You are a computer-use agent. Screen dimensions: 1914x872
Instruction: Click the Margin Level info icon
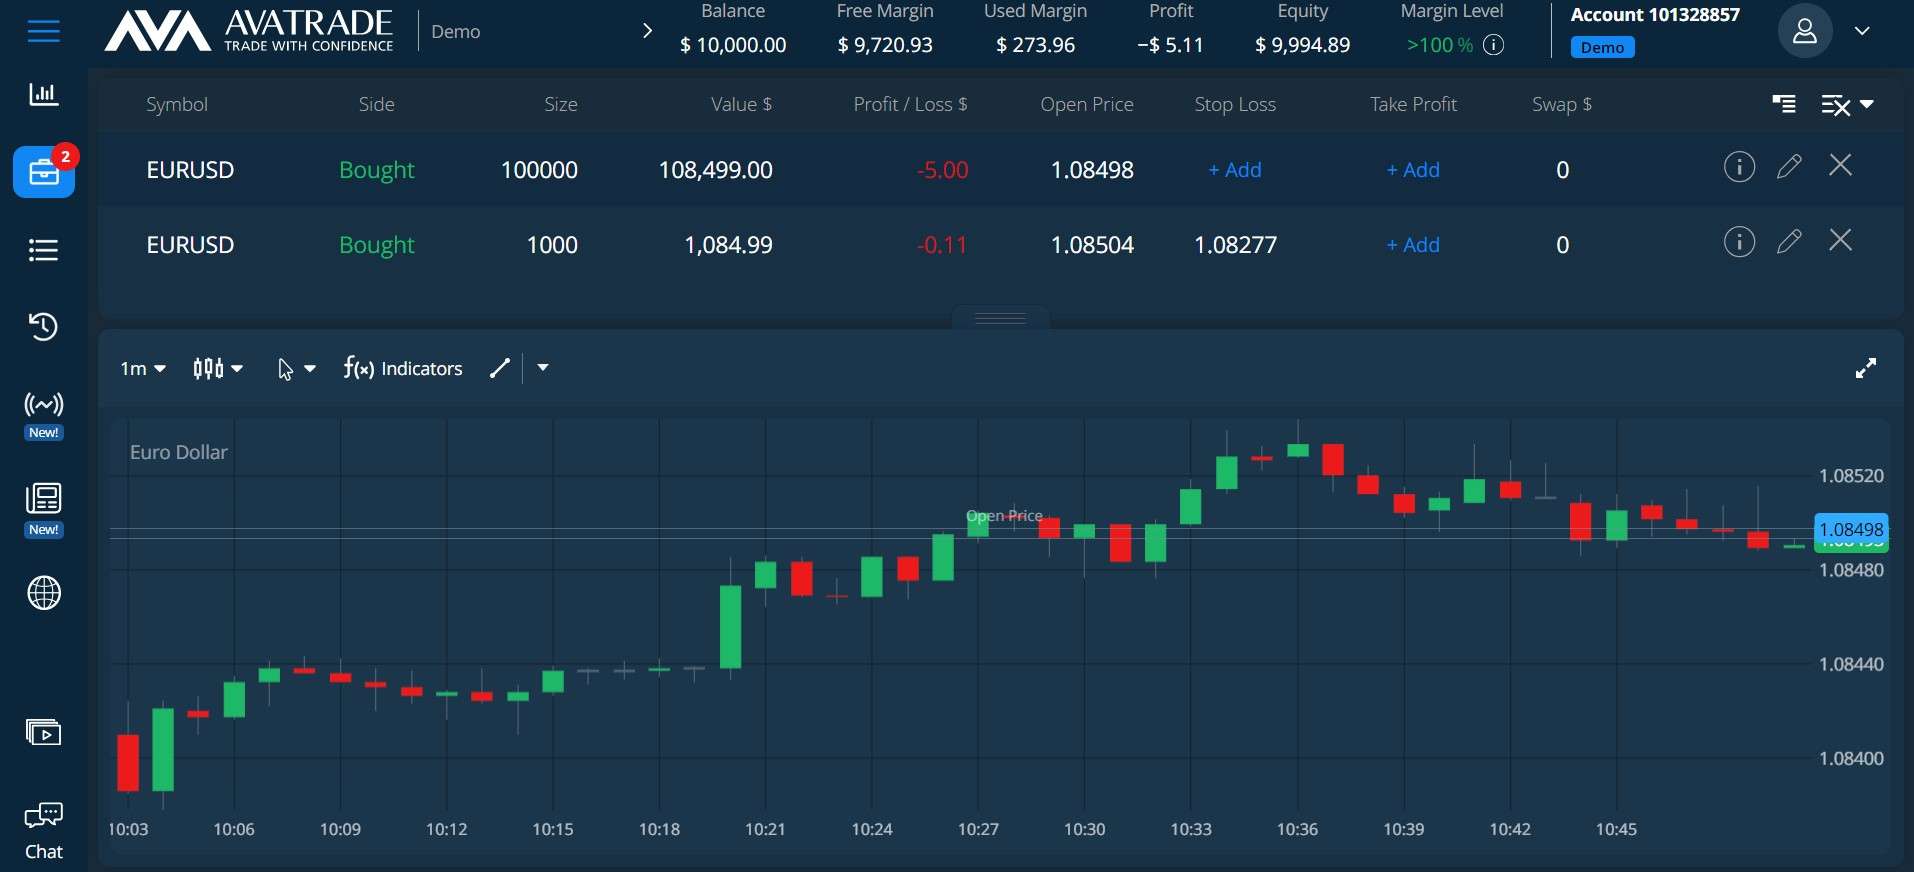(1493, 45)
